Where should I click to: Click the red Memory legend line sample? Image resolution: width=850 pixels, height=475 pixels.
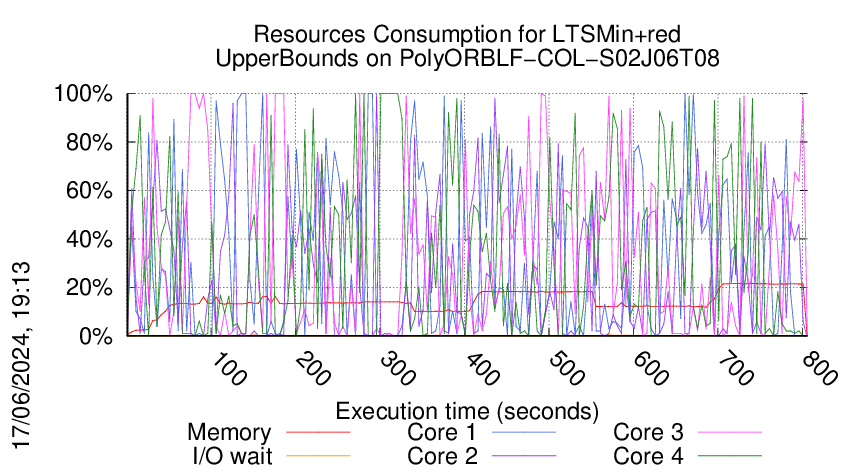tap(318, 432)
